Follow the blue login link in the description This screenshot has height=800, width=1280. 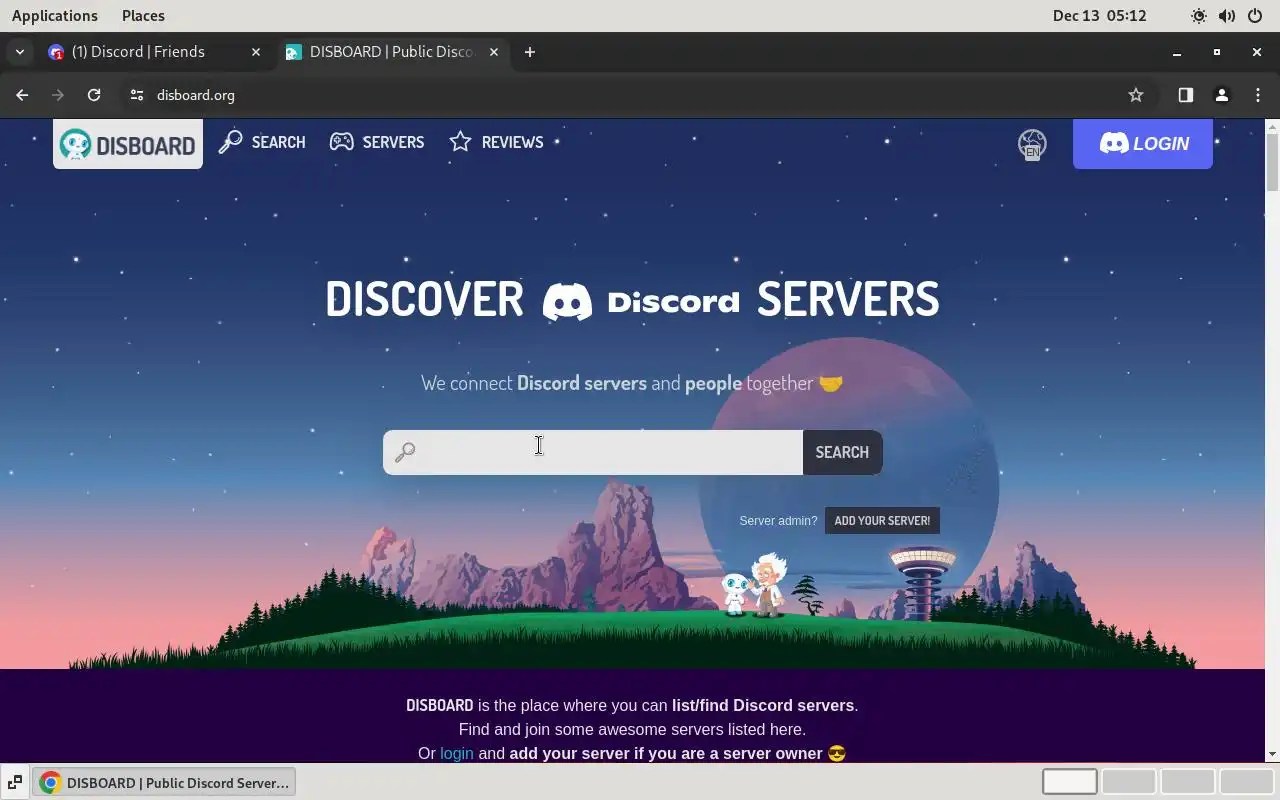[457, 753]
